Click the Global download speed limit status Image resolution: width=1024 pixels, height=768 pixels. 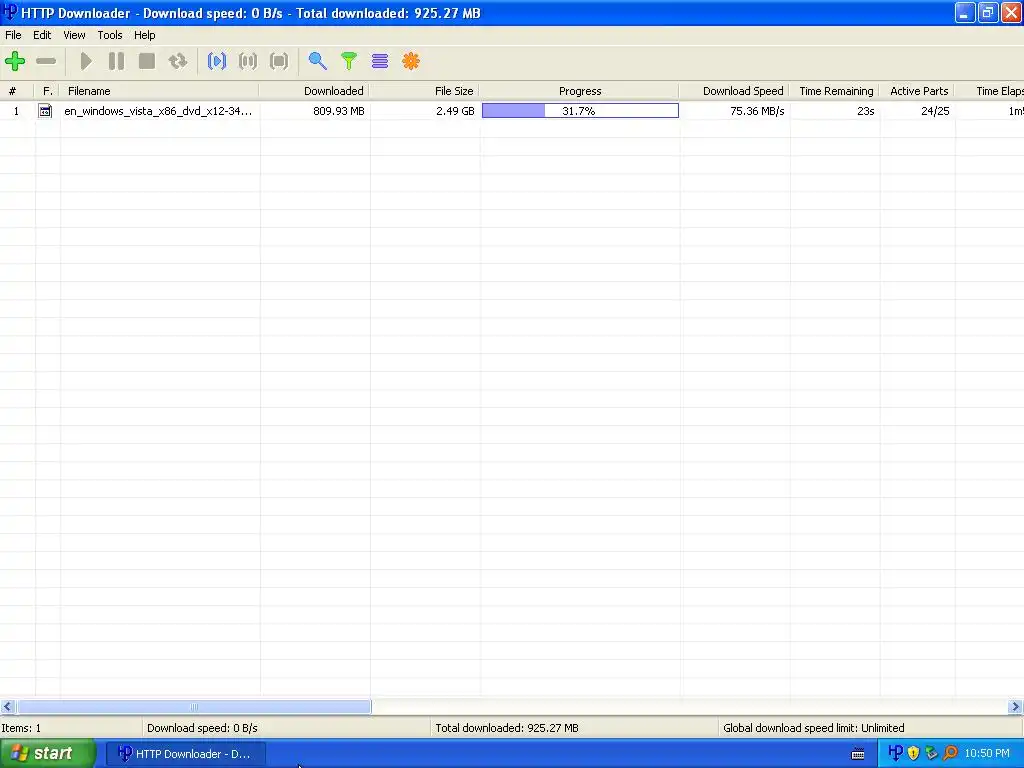tap(814, 728)
